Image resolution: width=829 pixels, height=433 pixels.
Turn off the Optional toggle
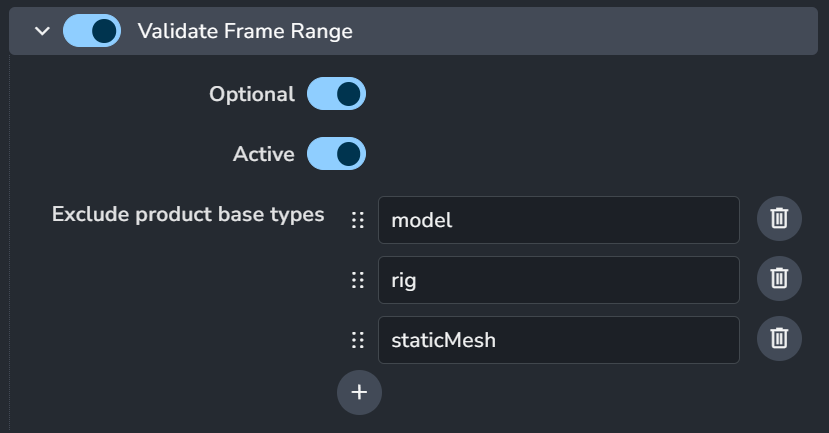[x=336, y=94]
